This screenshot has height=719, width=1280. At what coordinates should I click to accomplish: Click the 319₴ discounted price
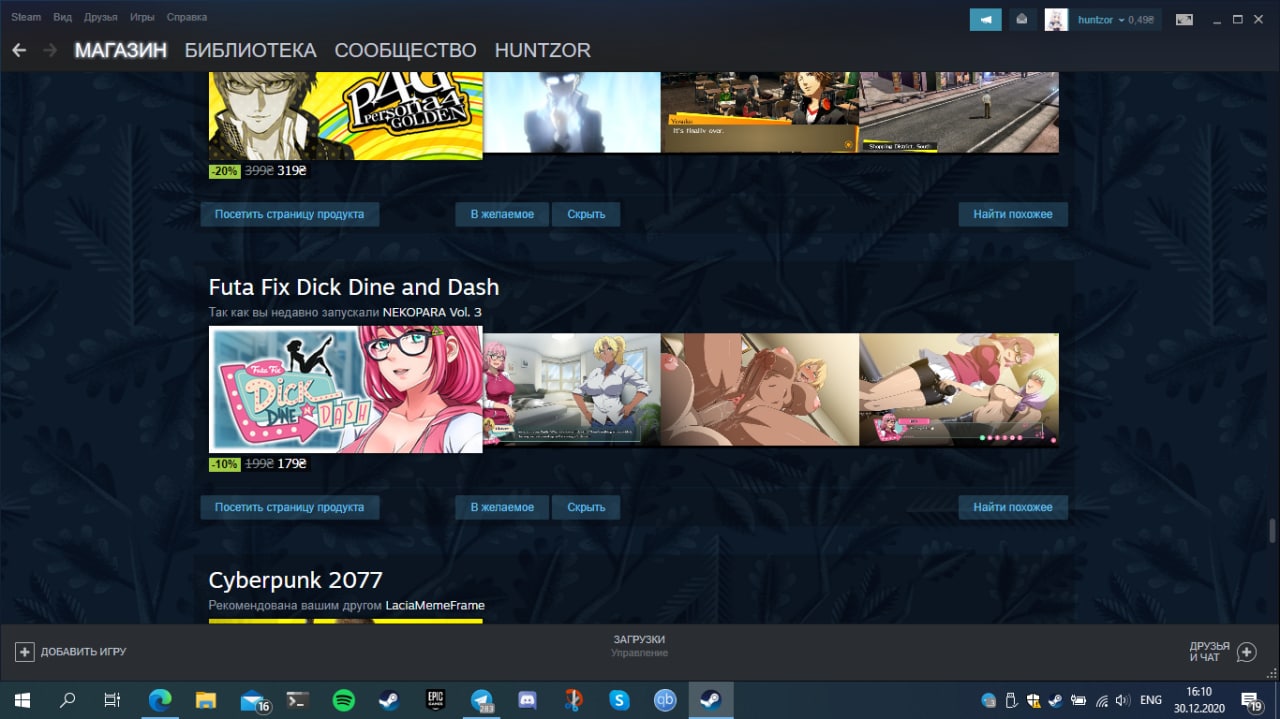292,171
